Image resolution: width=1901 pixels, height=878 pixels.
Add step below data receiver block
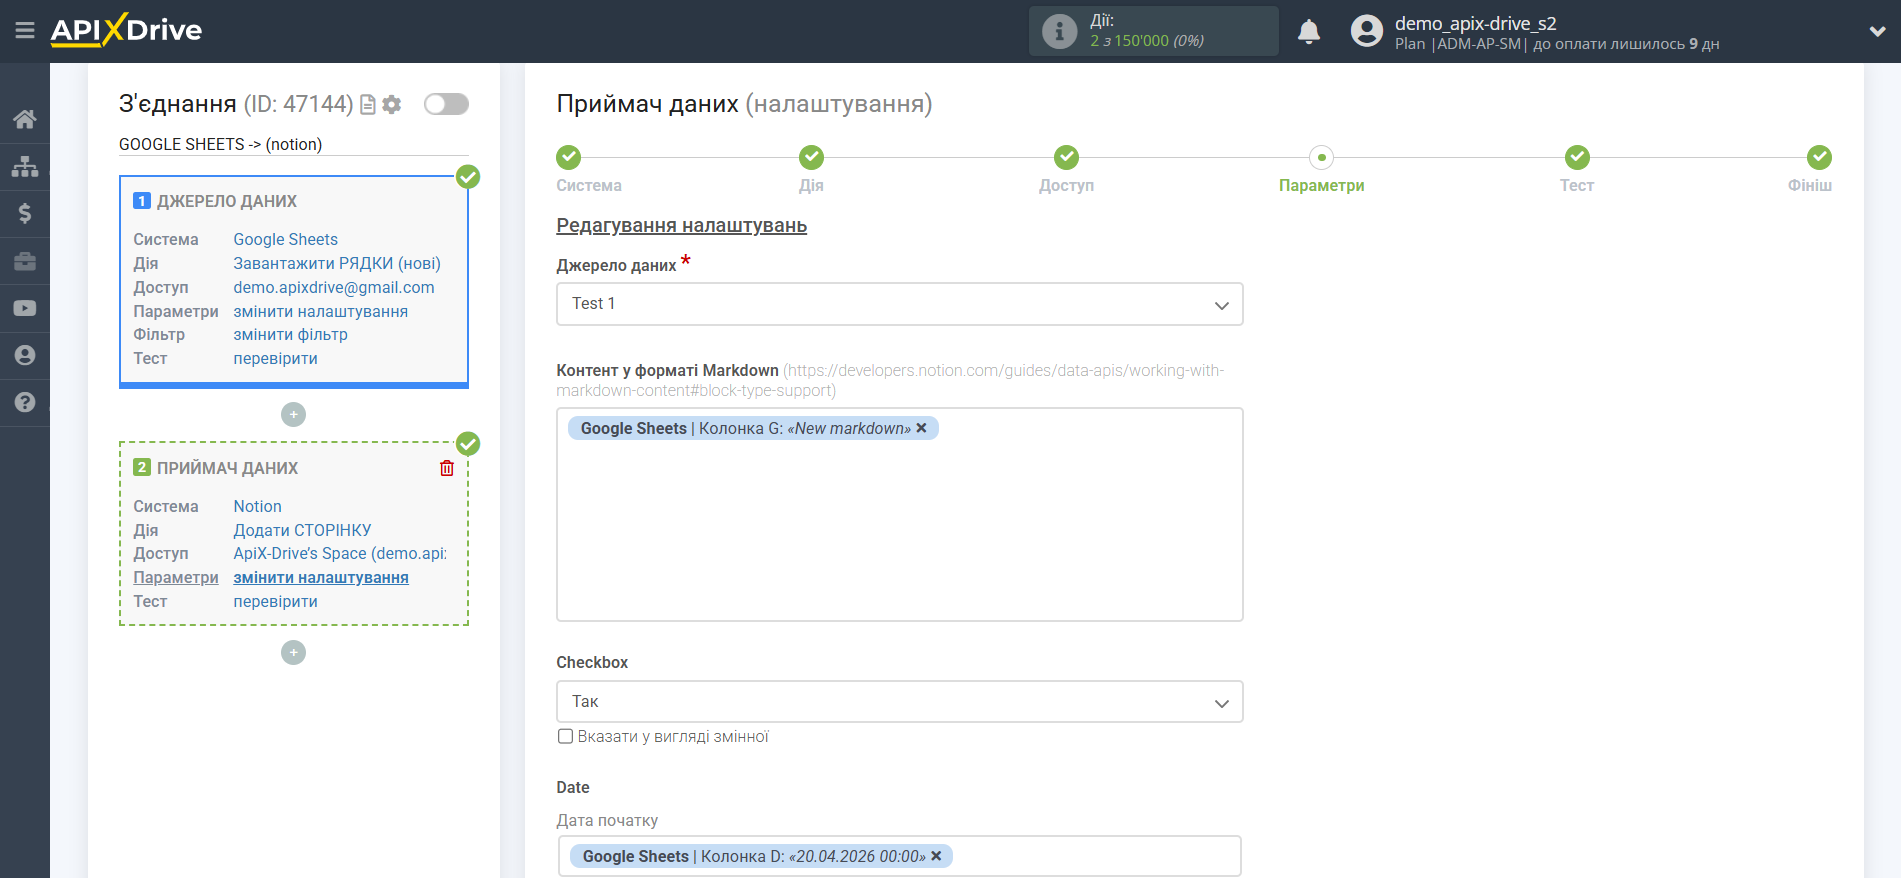point(293,652)
